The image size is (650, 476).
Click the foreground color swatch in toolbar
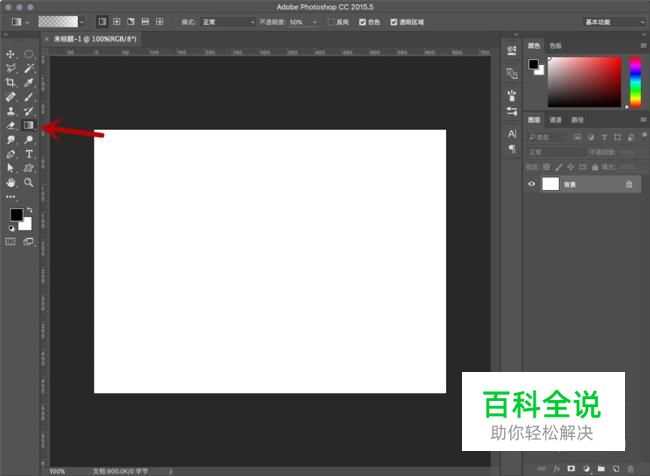point(16,215)
